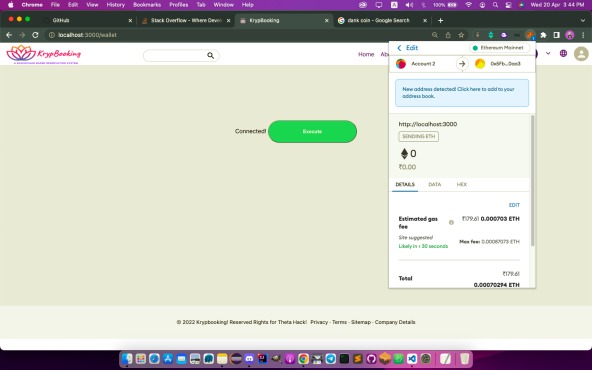Viewport: 592px width, 370px height.
Task: Open Spotlight search in menu bar
Action: click(495, 5)
